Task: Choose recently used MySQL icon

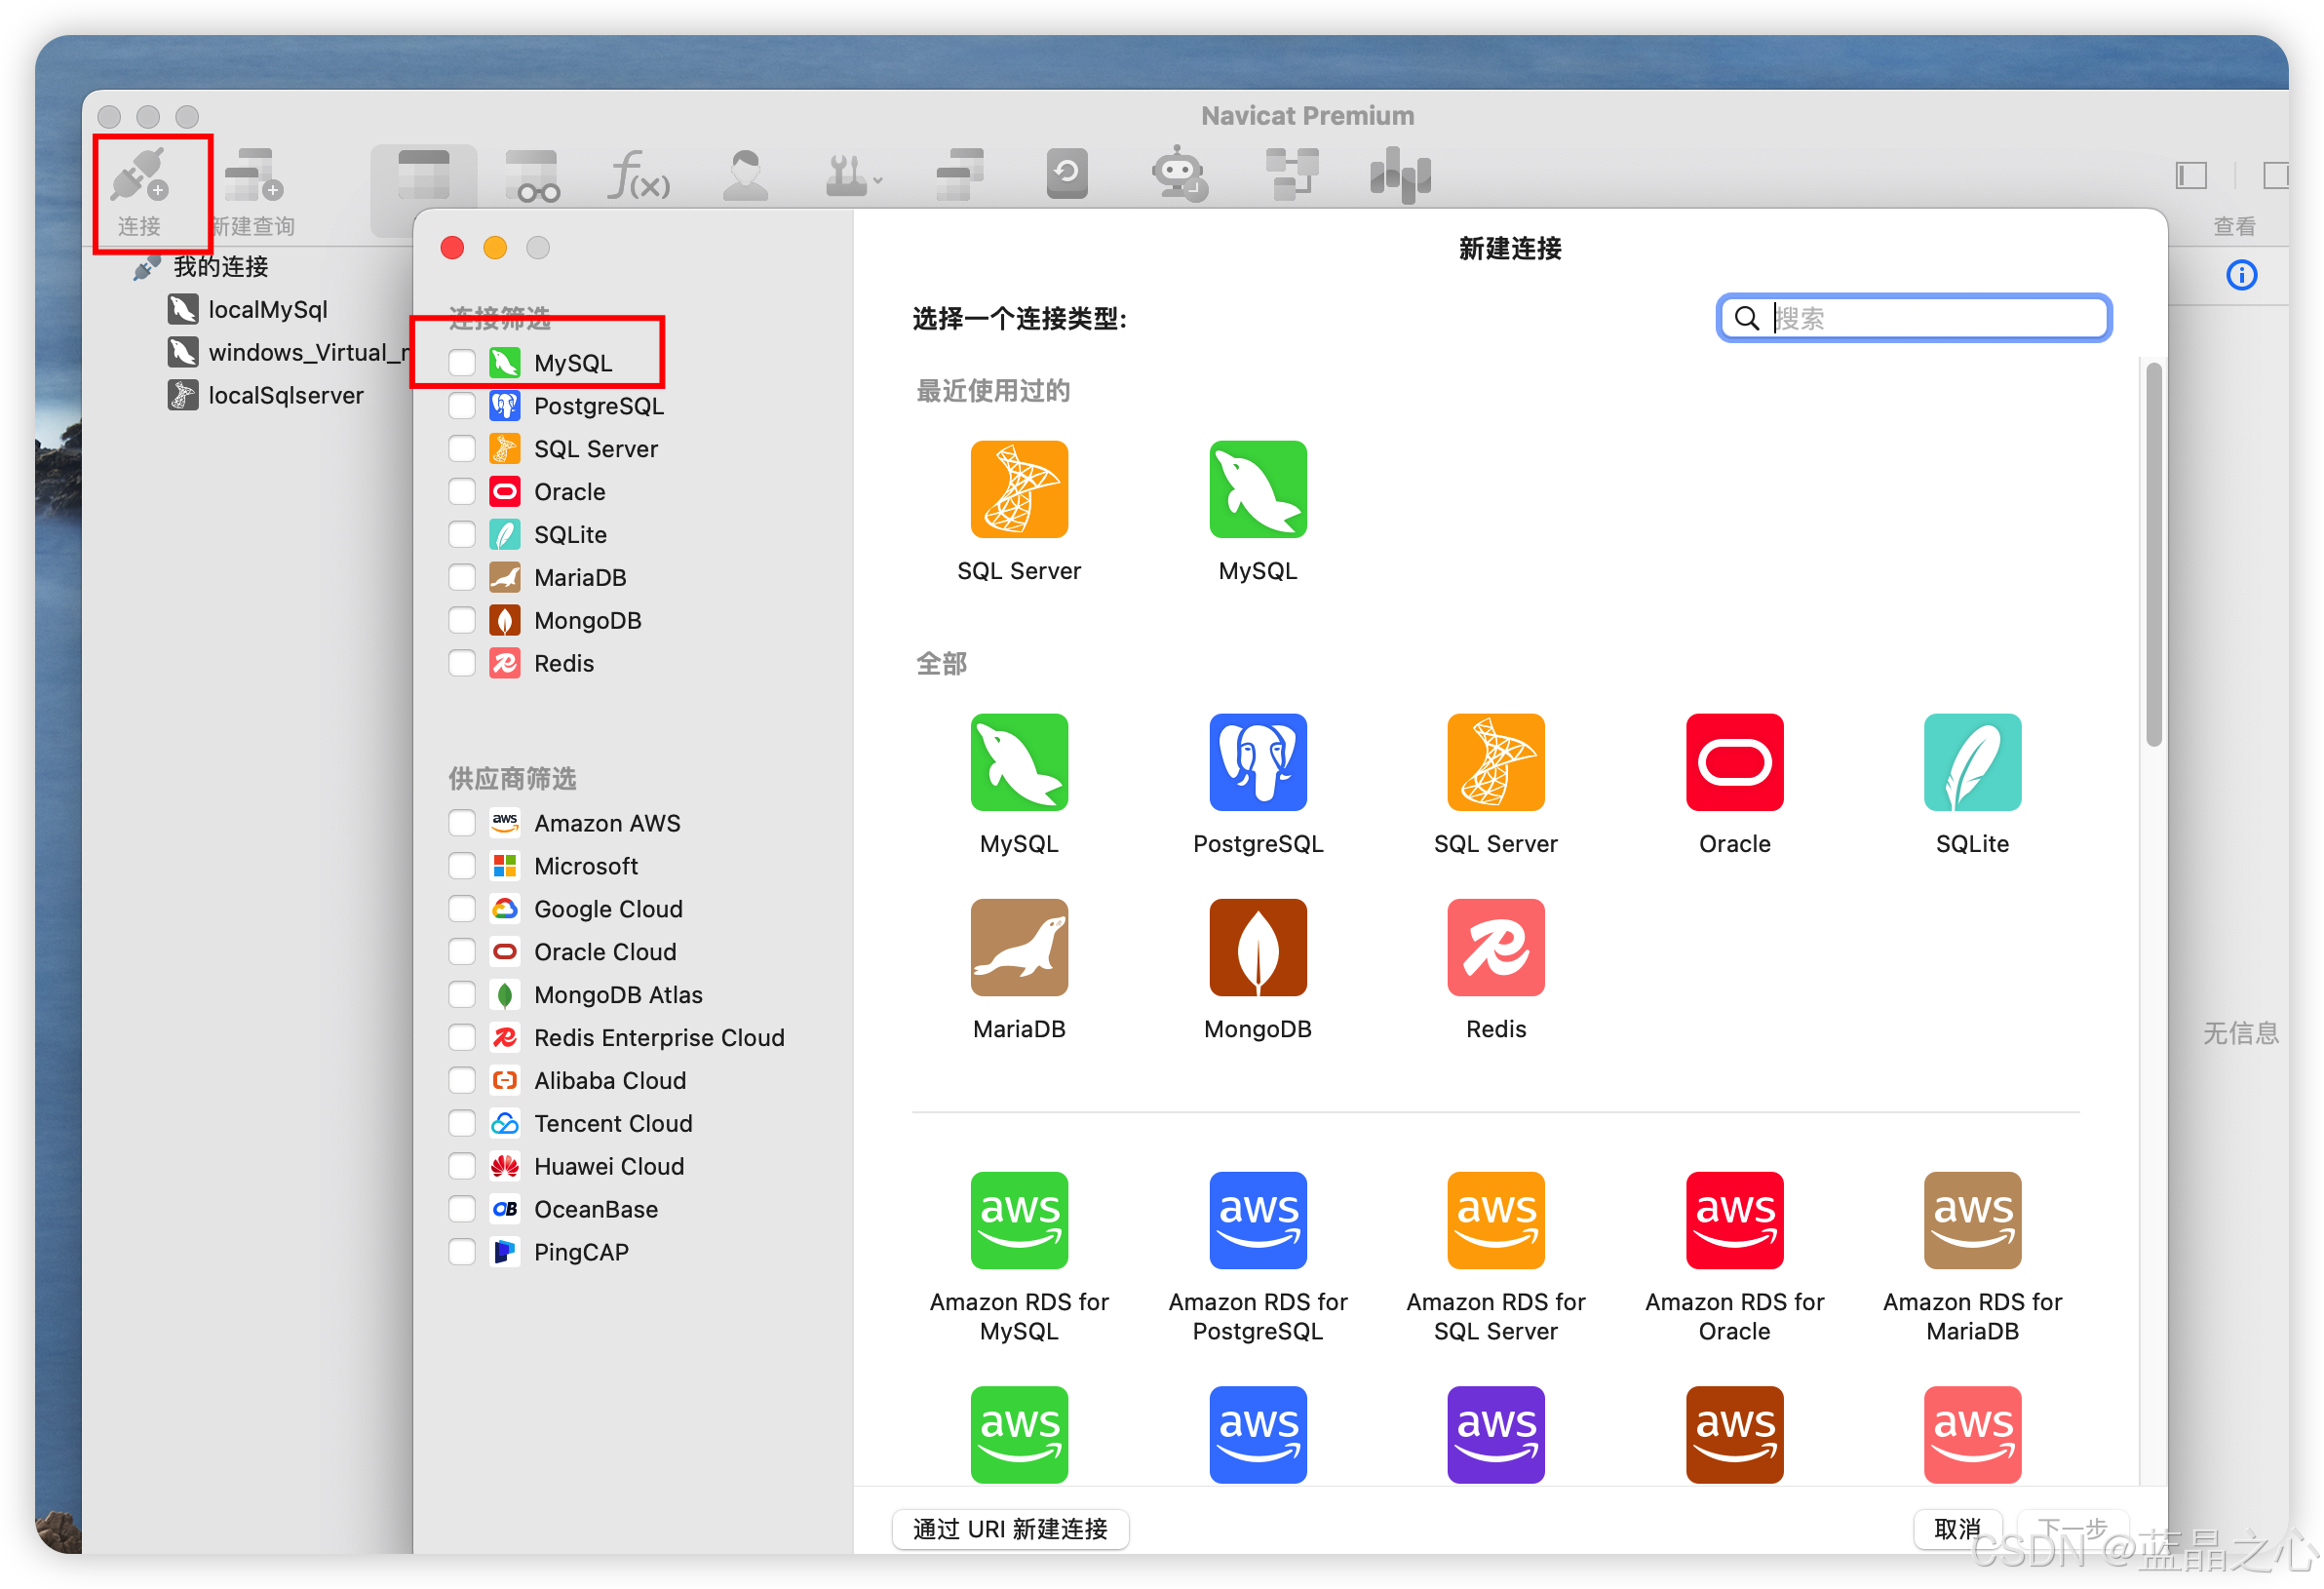Action: click(x=1258, y=490)
